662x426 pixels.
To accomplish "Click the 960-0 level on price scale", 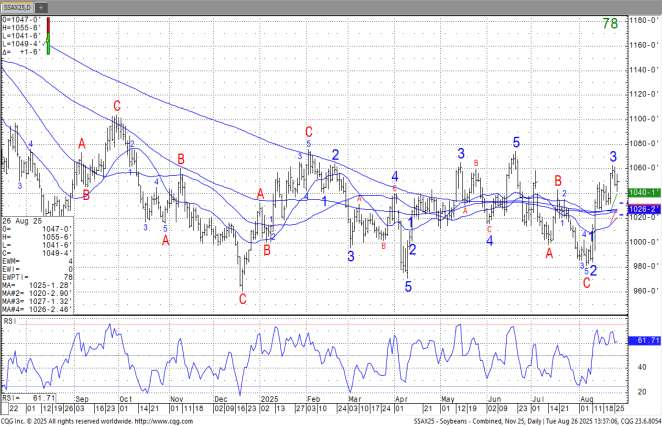I will point(642,291).
